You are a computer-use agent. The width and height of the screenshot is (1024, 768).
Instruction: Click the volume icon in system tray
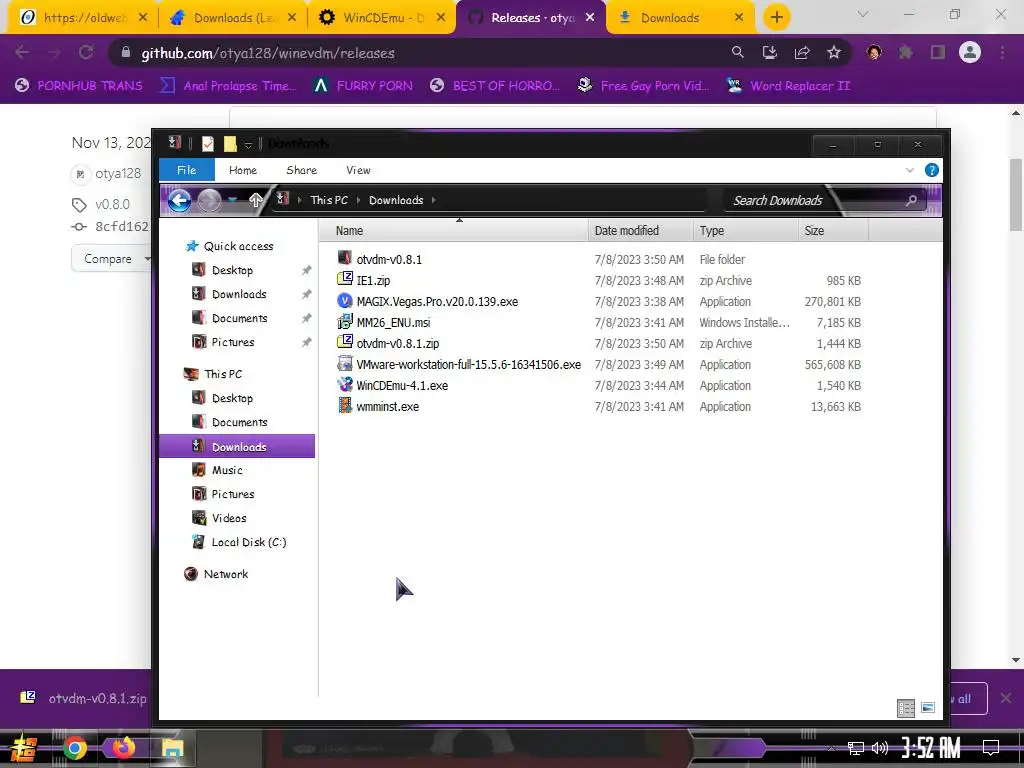(880, 748)
